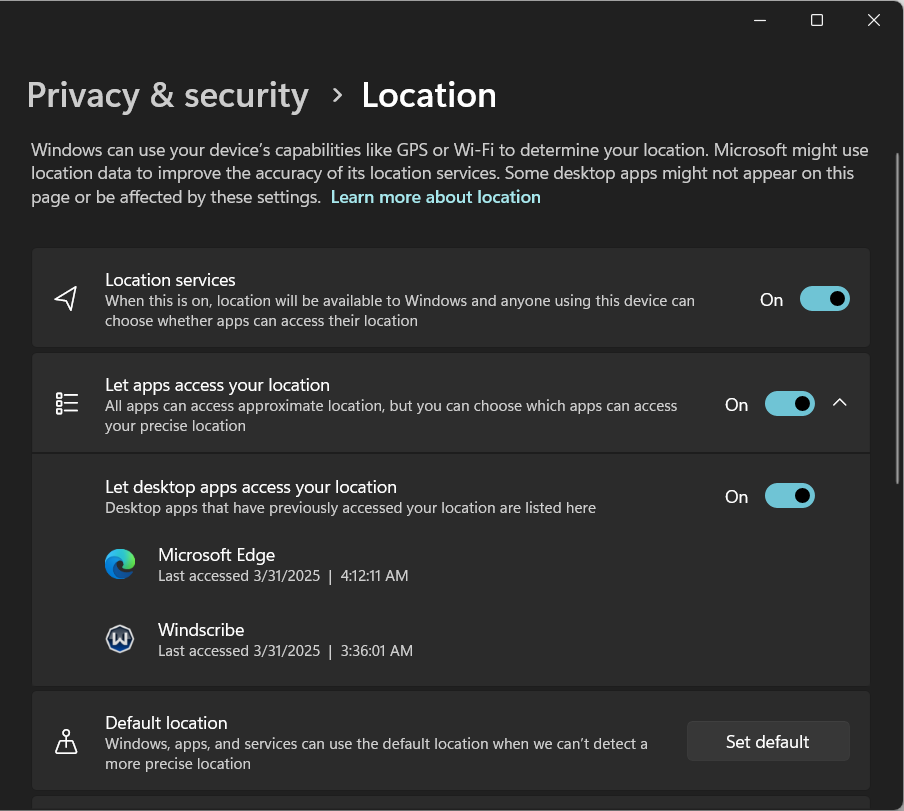Click the app list icon beside Let apps access
The width and height of the screenshot is (904, 811).
[x=66, y=404]
